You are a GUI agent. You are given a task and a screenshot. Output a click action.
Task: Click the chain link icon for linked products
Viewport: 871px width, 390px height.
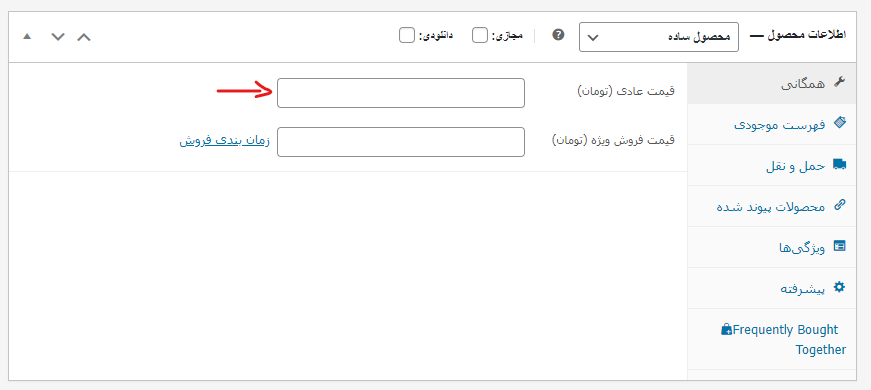[840, 206]
